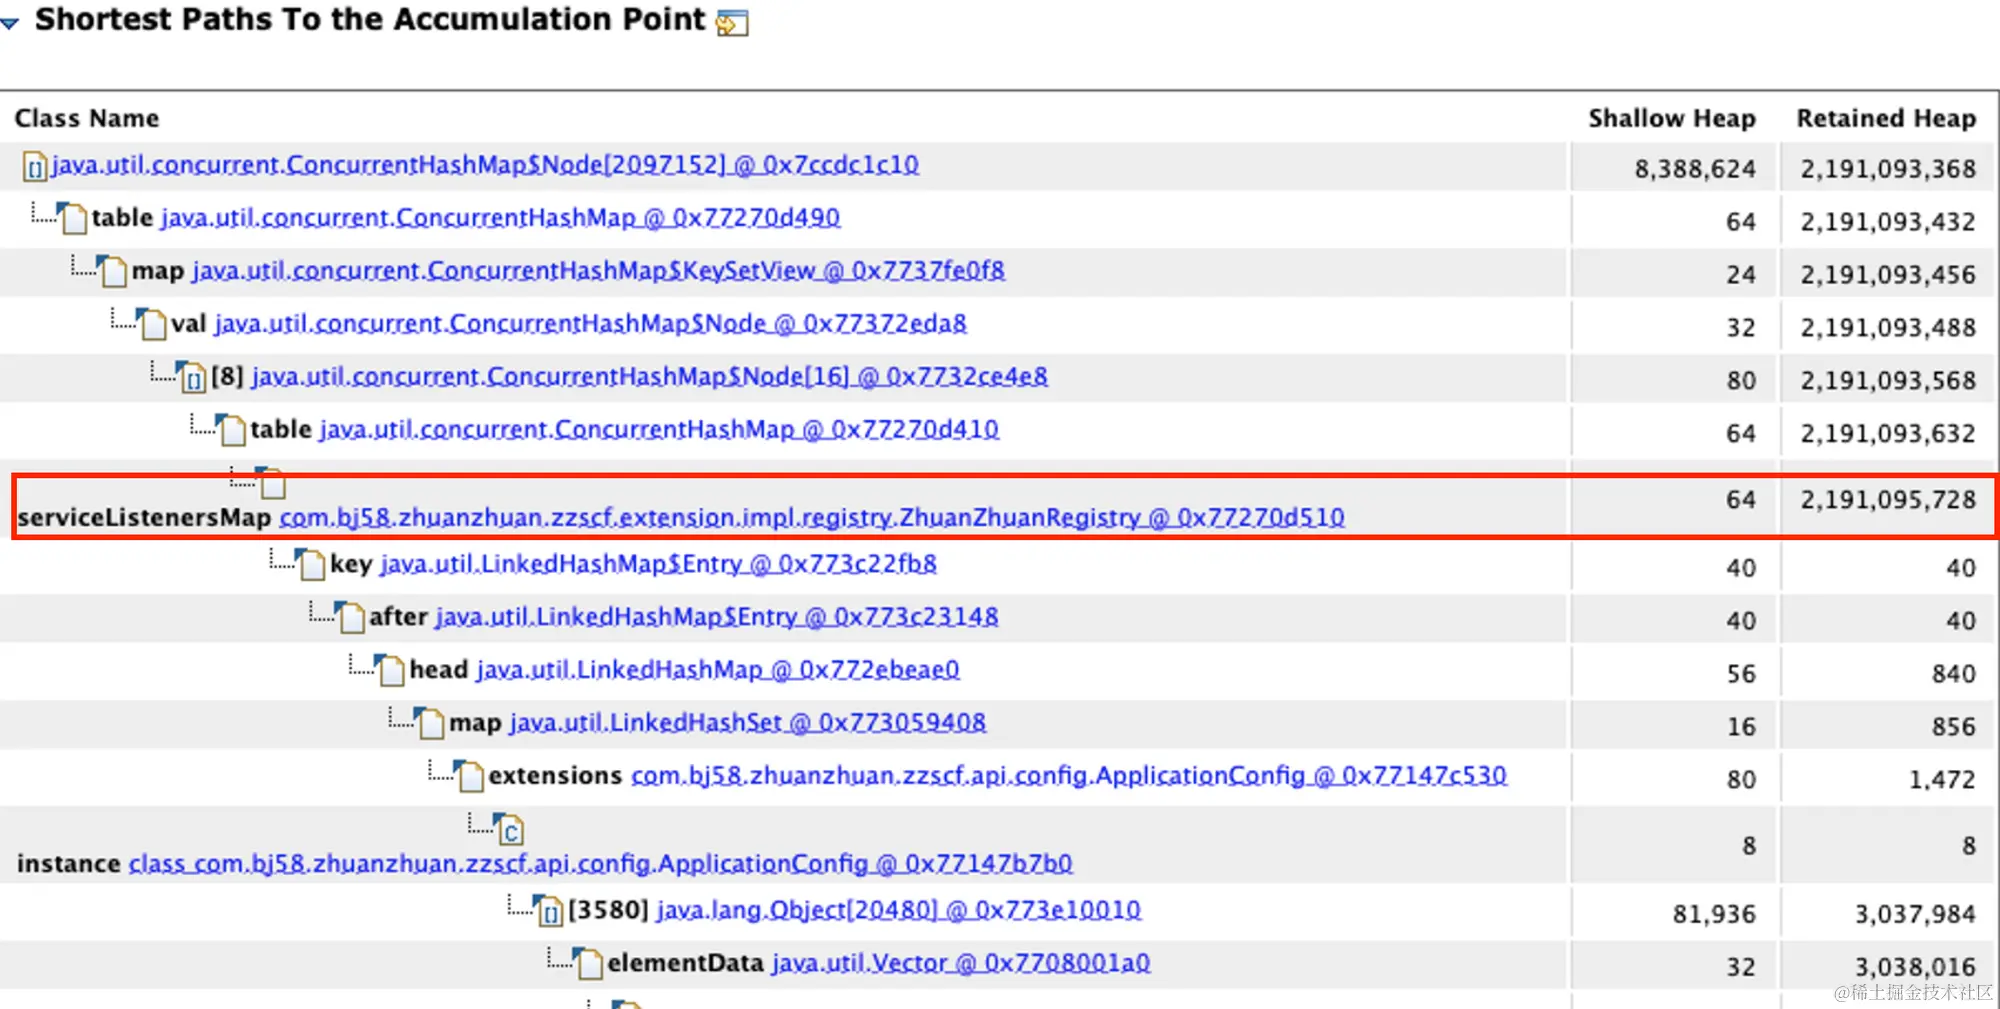
Task: Click class icon above the instance row
Action: [x=509, y=830]
